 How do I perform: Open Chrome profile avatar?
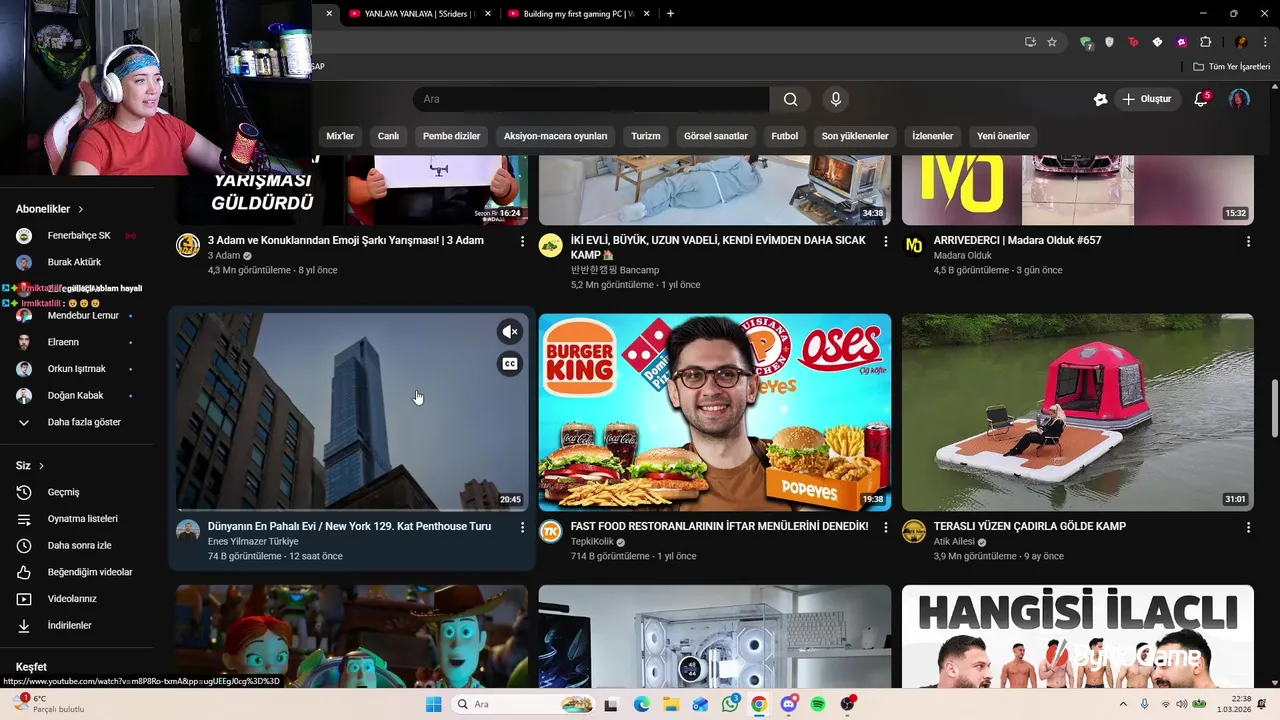[x=1241, y=42]
